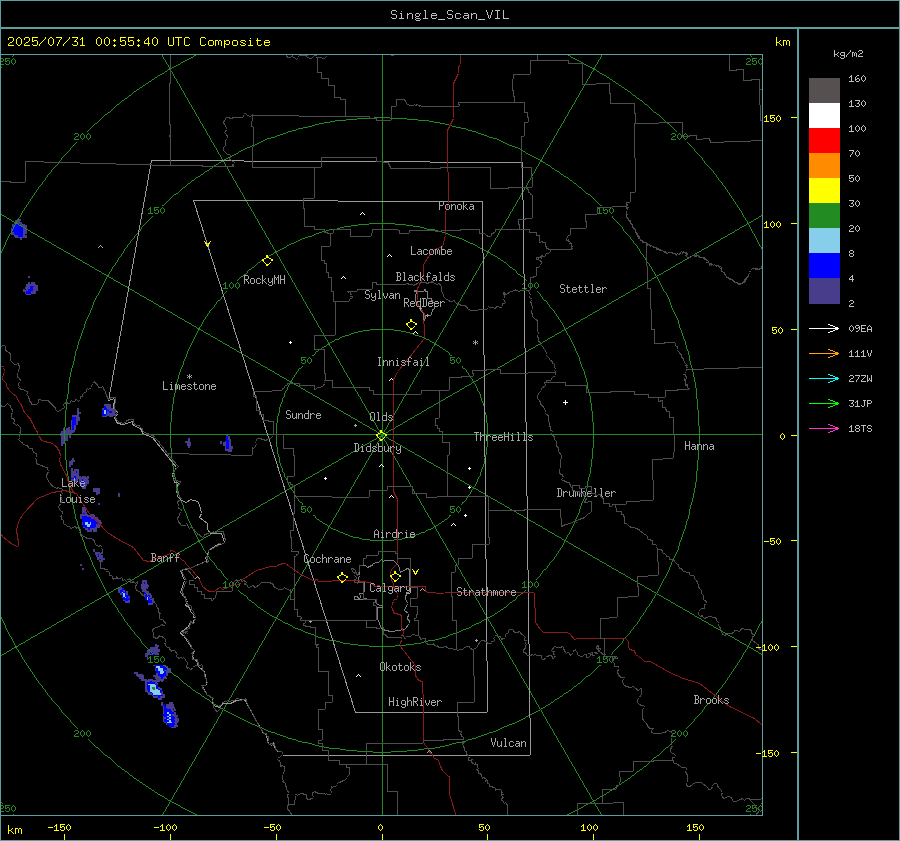Image resolution: width=900 pixels, height=841 pixels.
Task: Select the Ponoka label
Action: [456, 206]
